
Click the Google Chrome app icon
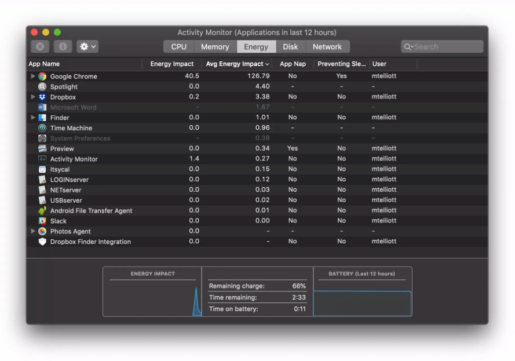pos(42,76)
